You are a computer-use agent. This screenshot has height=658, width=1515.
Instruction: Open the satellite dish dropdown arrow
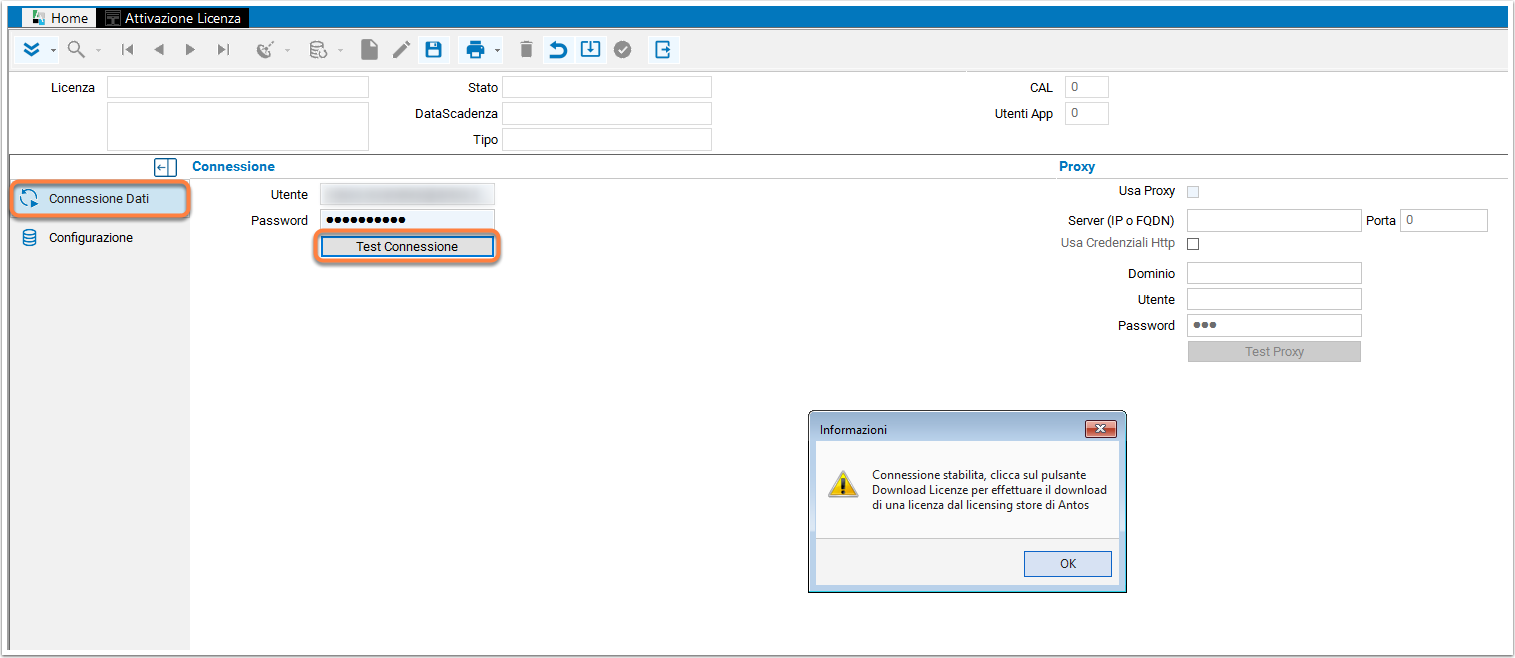click(287, 50)
